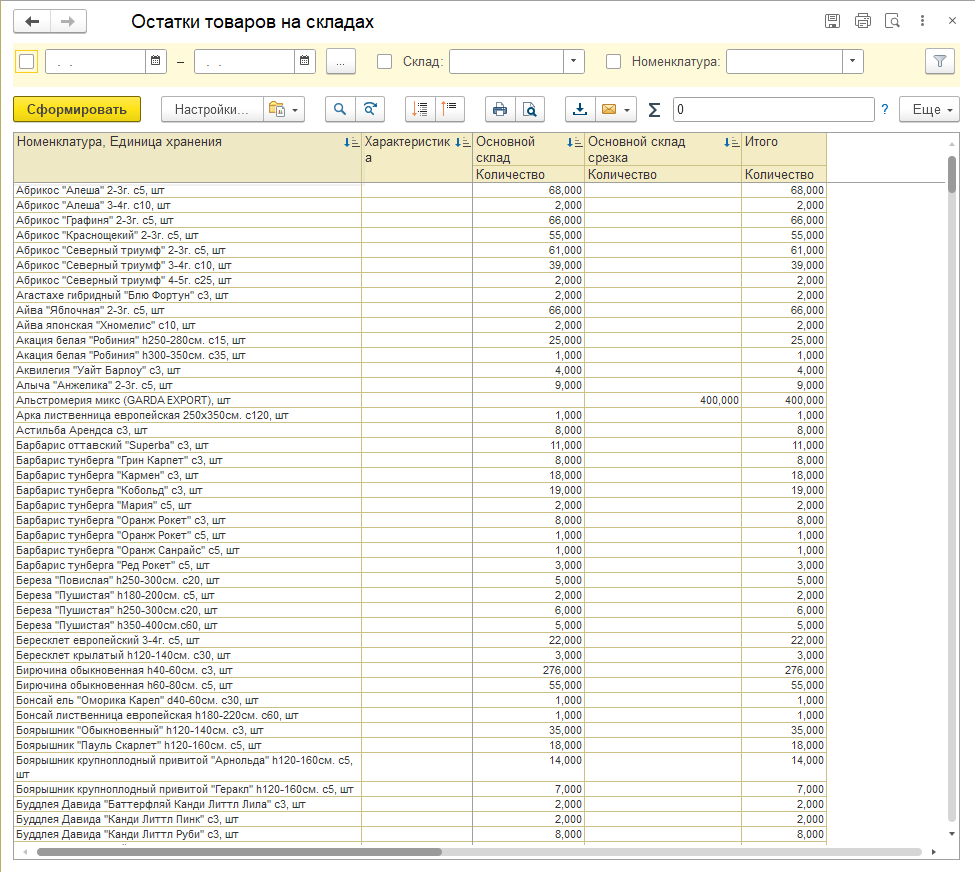
Task: Open toolbar print preview icon
Action: [x=530, y=109]
